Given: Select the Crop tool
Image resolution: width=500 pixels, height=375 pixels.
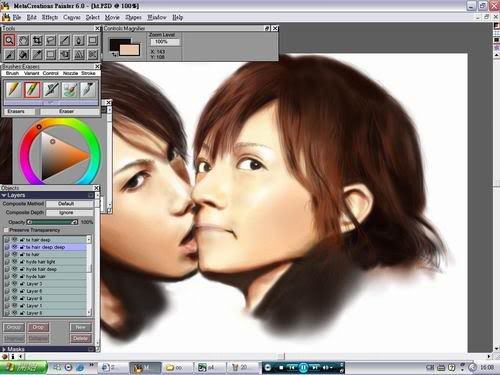Looking at the screenshot, I should click(37, 41).
